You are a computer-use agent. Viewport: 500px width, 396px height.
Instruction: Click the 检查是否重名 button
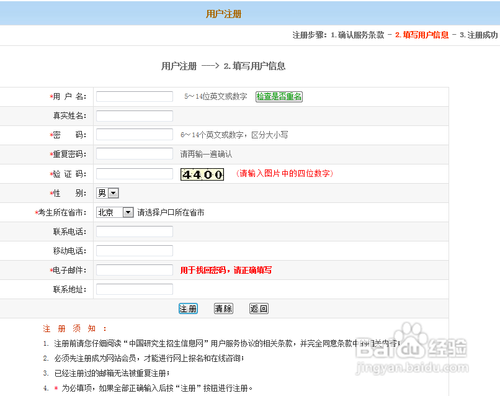279,96
